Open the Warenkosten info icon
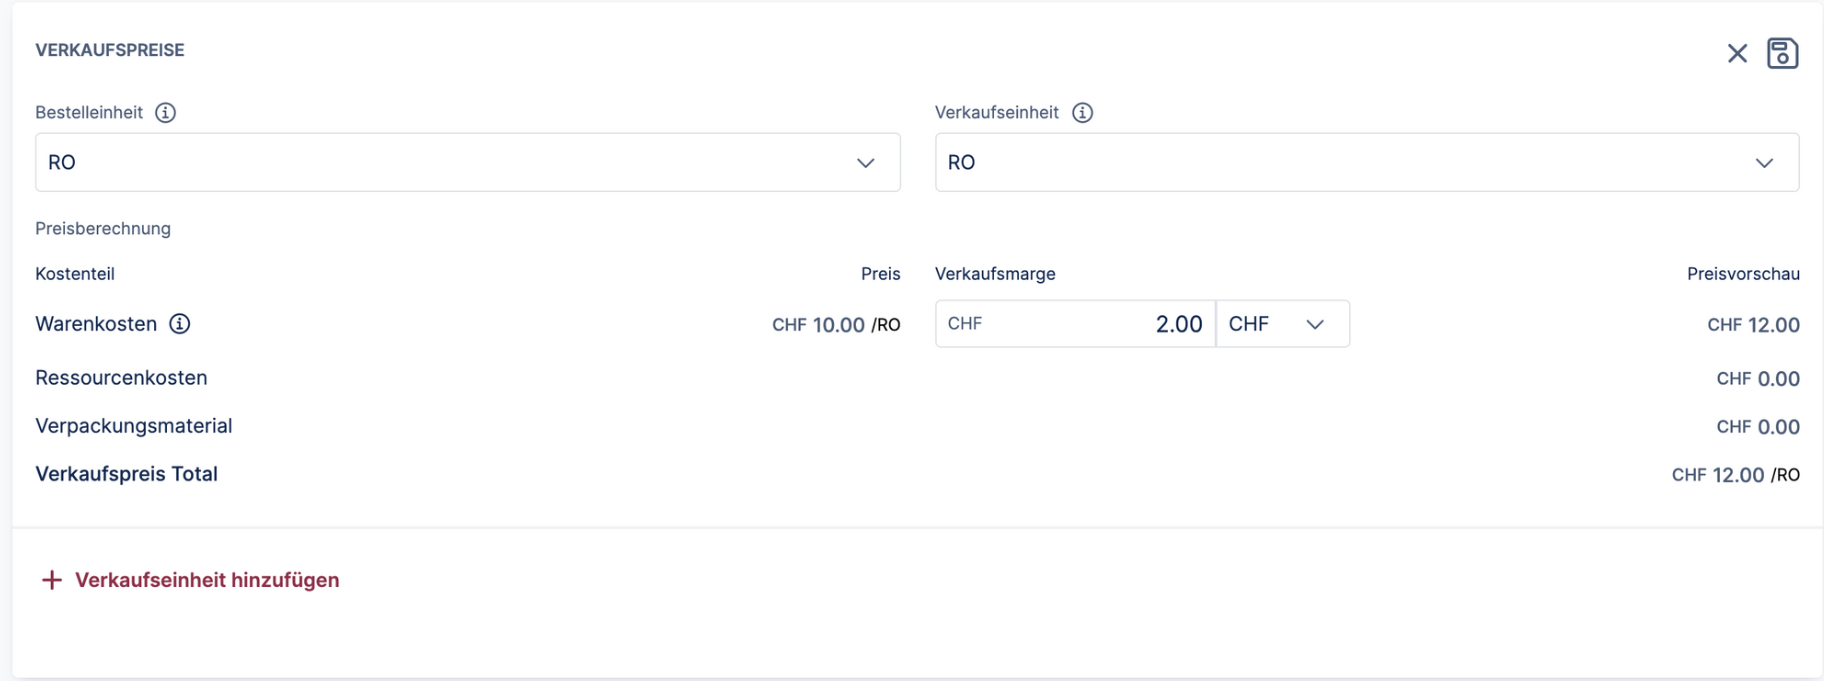This screenshot has width=1824, height=681. pyautogui.click(x=180, y=324)
